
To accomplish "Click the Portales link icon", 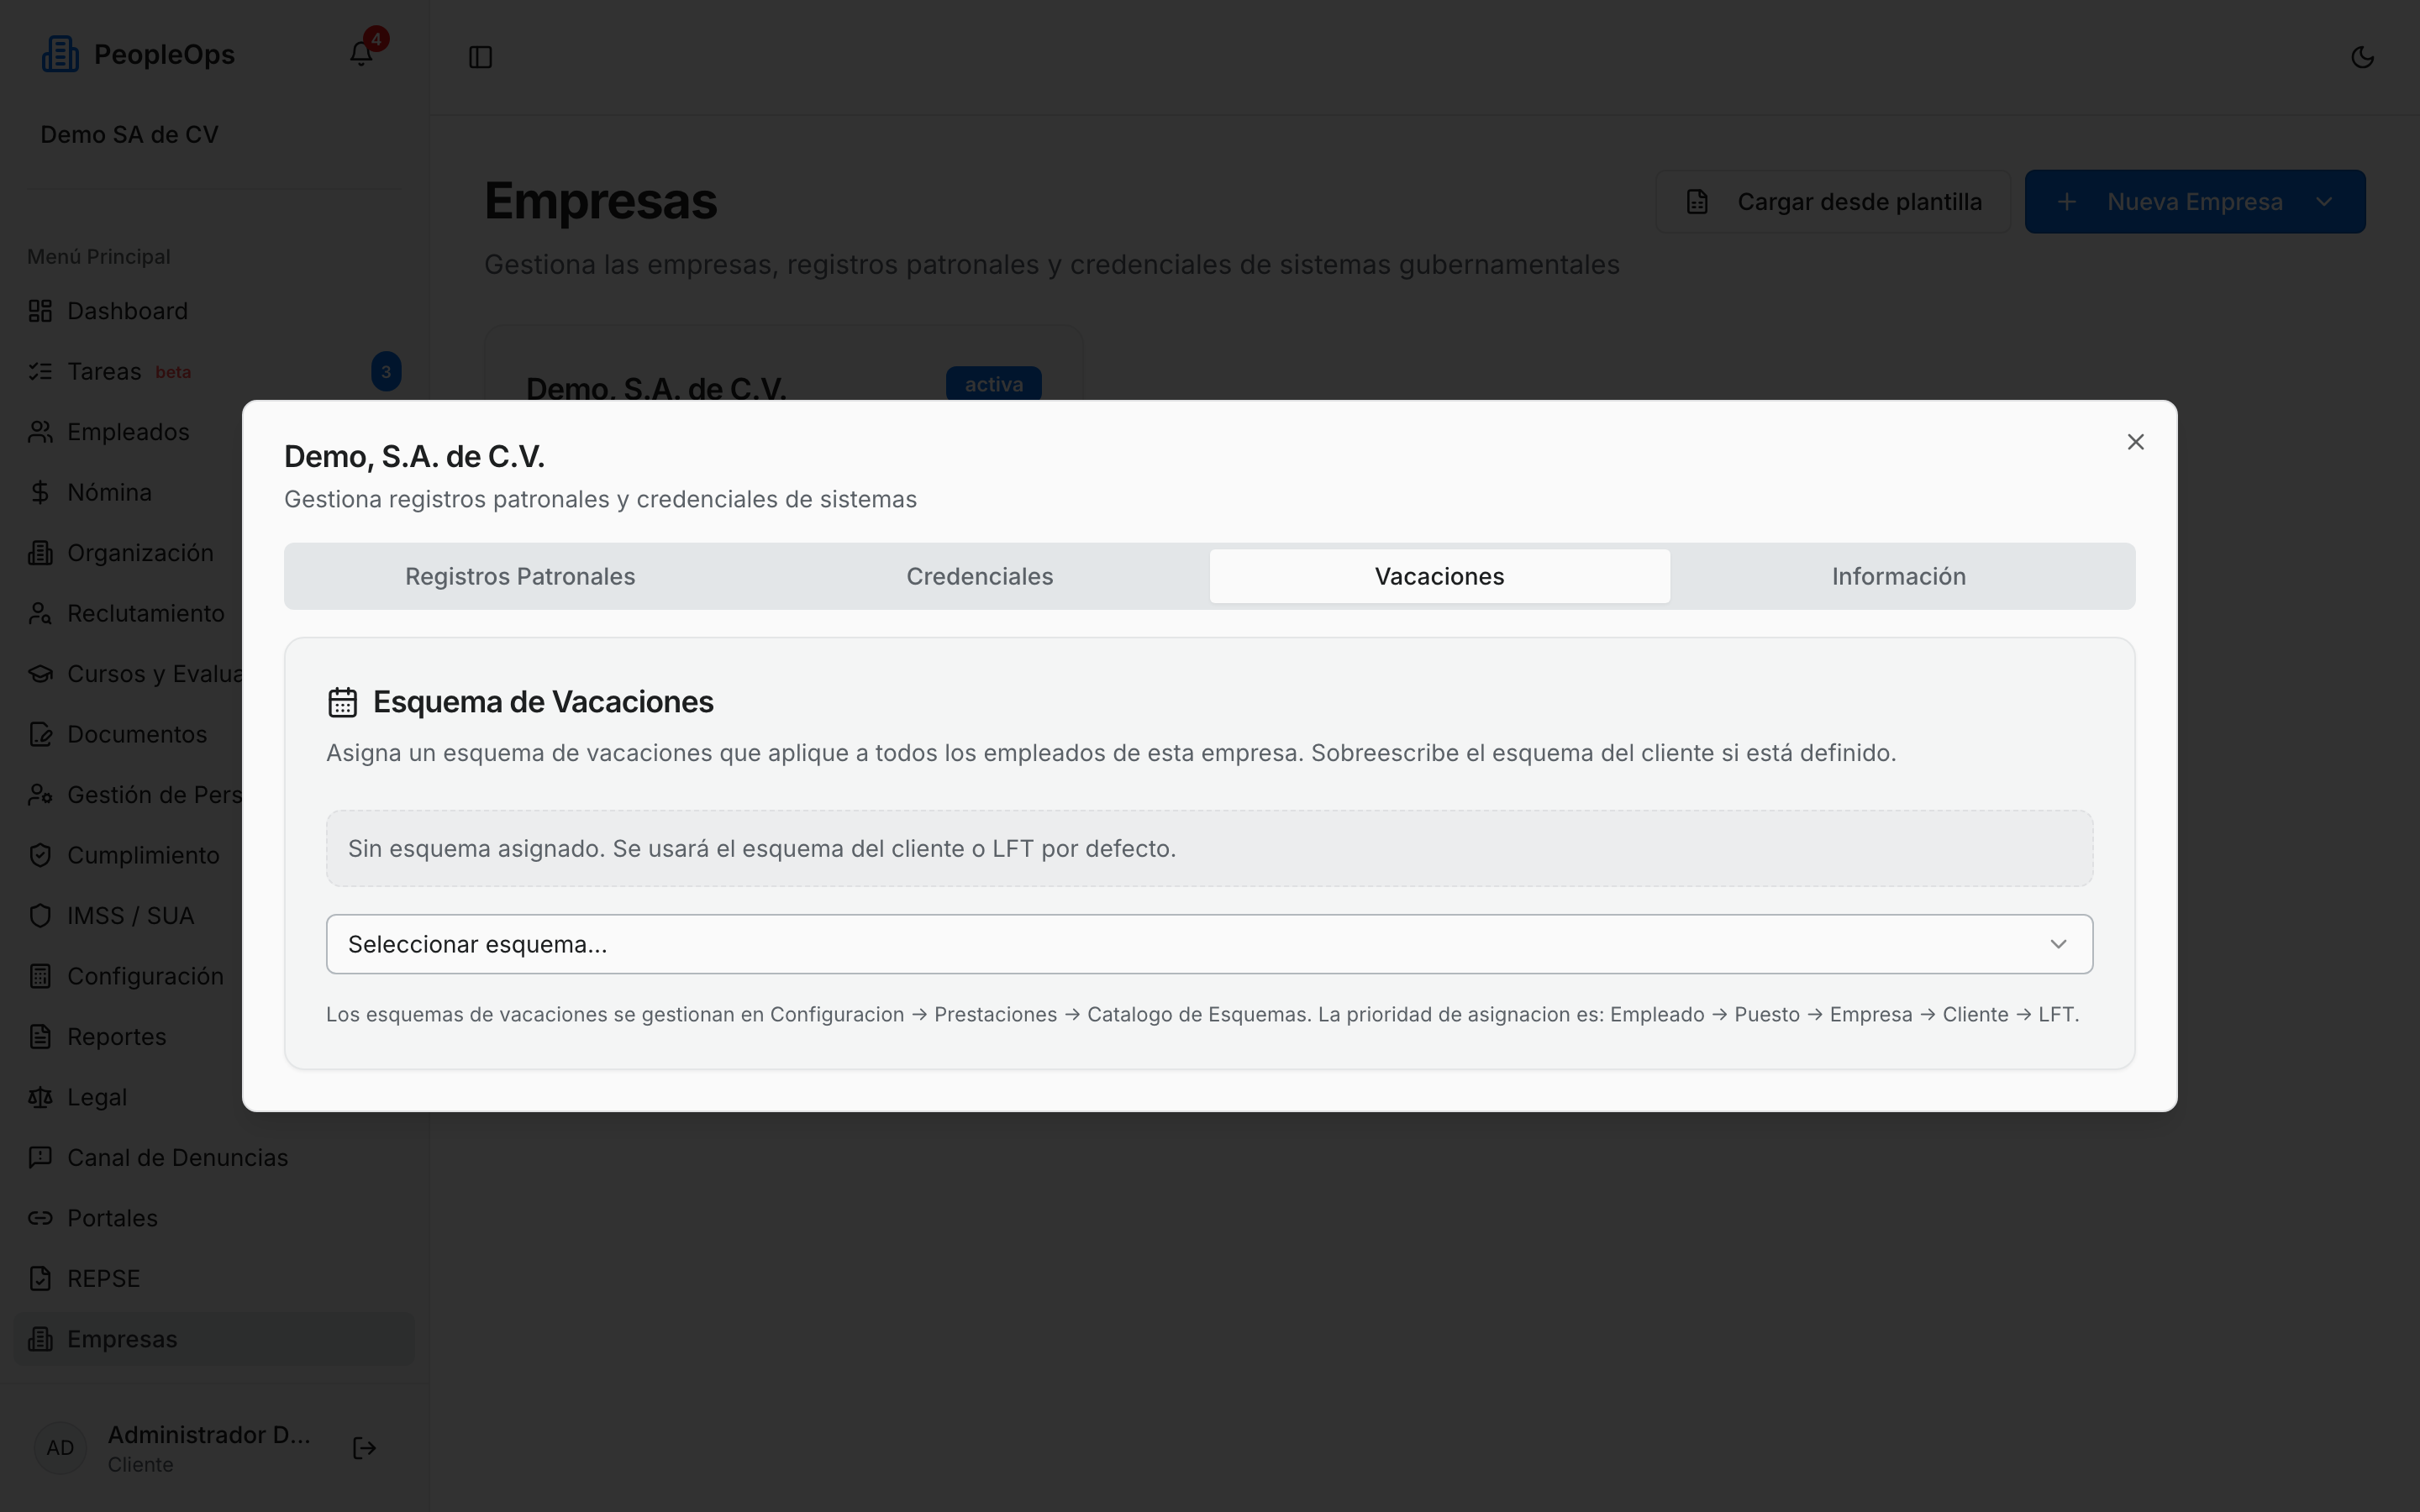I will coord(40,1219).
